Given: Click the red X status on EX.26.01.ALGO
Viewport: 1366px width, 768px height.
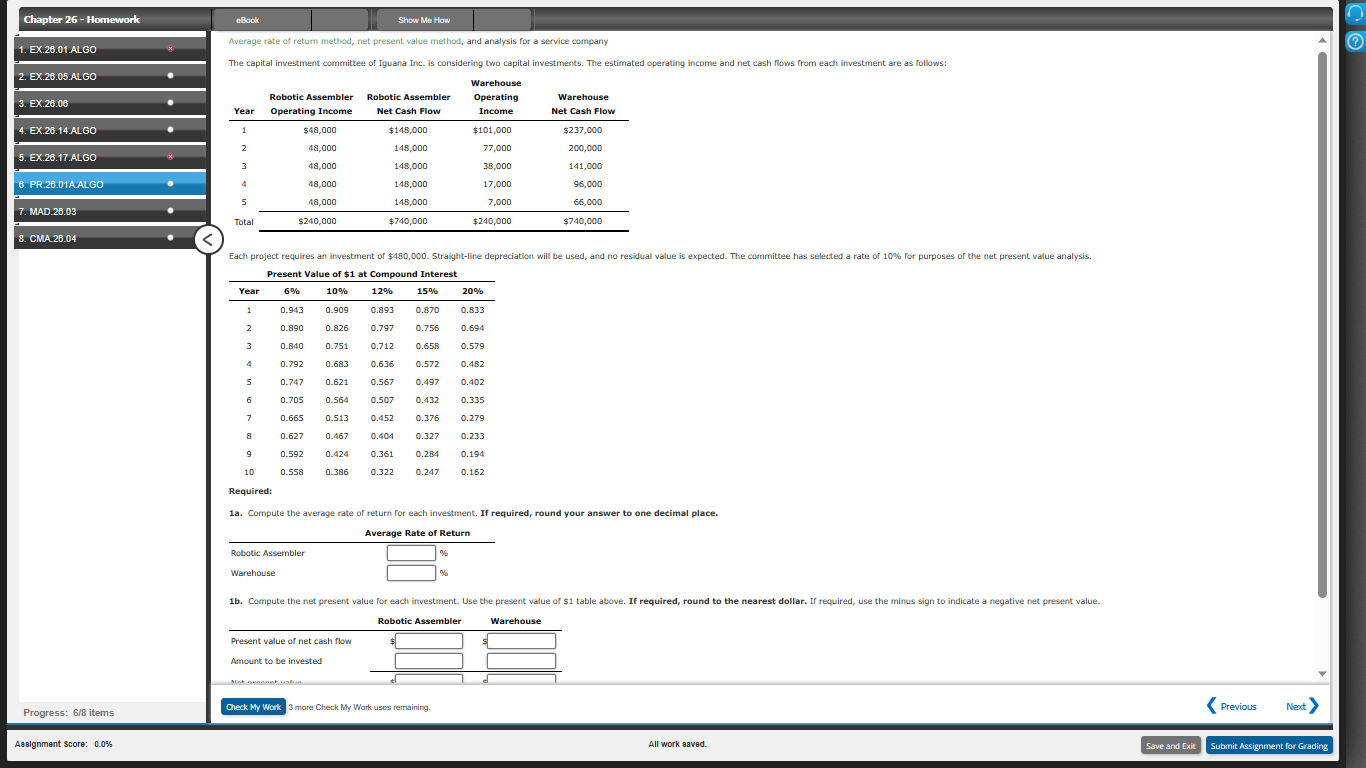Looking at the screenshot, I should 171,48.
